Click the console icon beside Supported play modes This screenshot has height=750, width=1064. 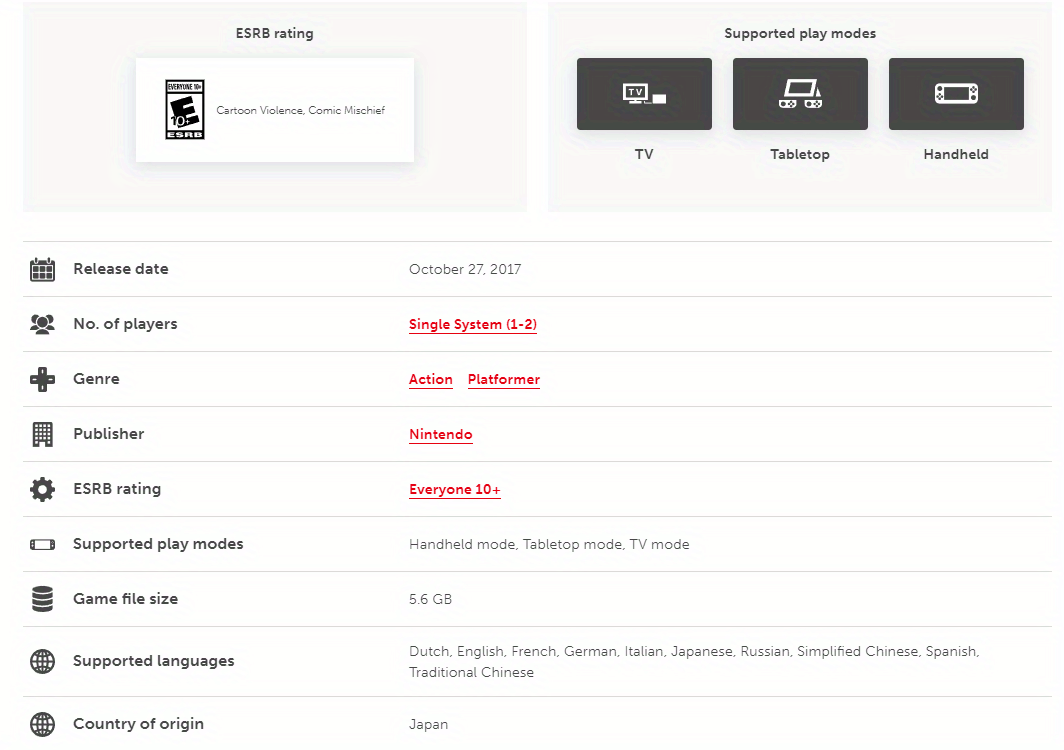point(42,545)
